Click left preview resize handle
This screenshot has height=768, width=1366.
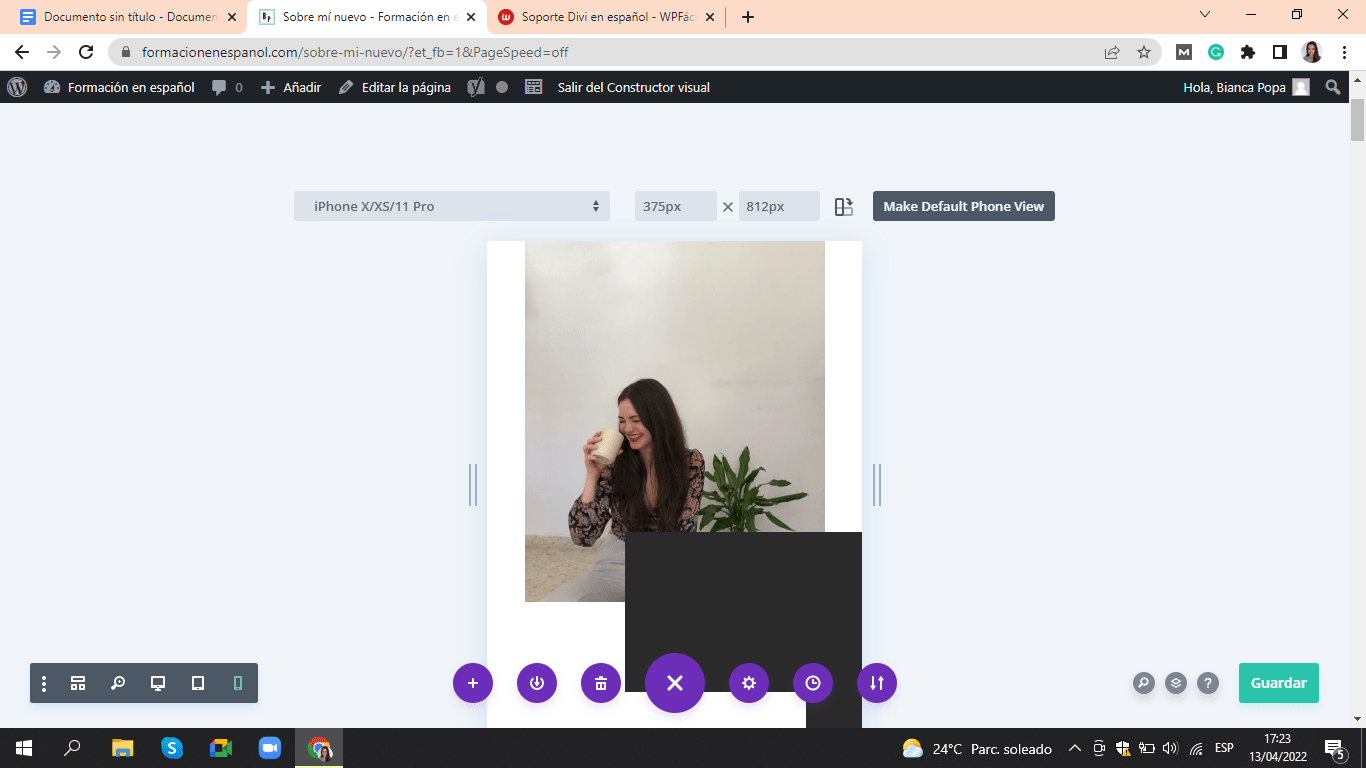point(473,485)
